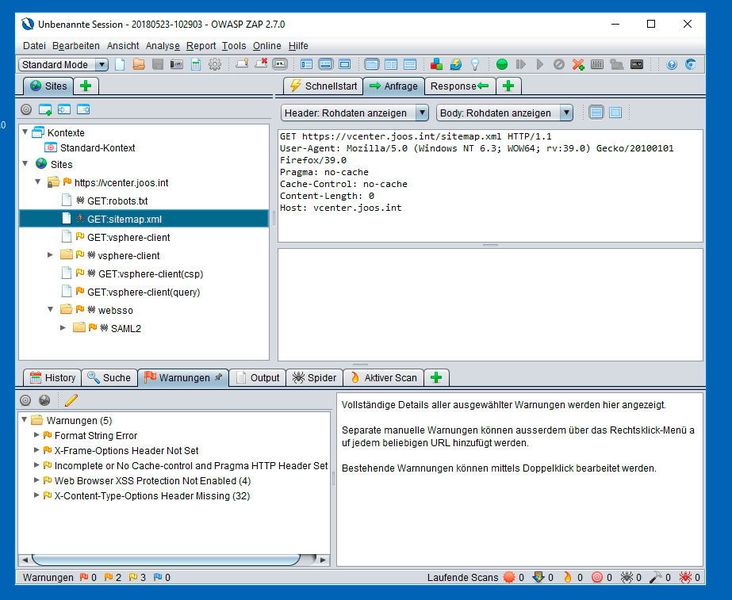Click the red flag high alerts icon in the status bar

pos(84,578)
